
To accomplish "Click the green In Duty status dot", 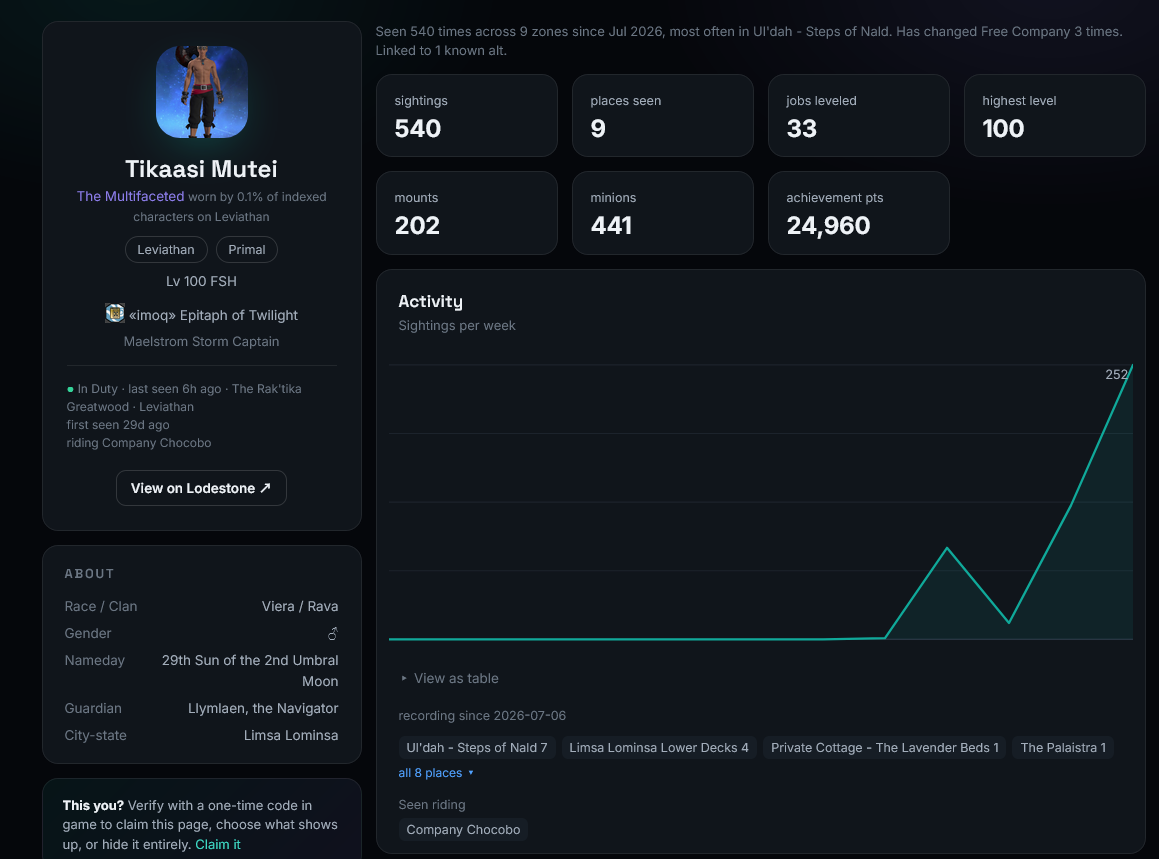I will tap(70, 389).
